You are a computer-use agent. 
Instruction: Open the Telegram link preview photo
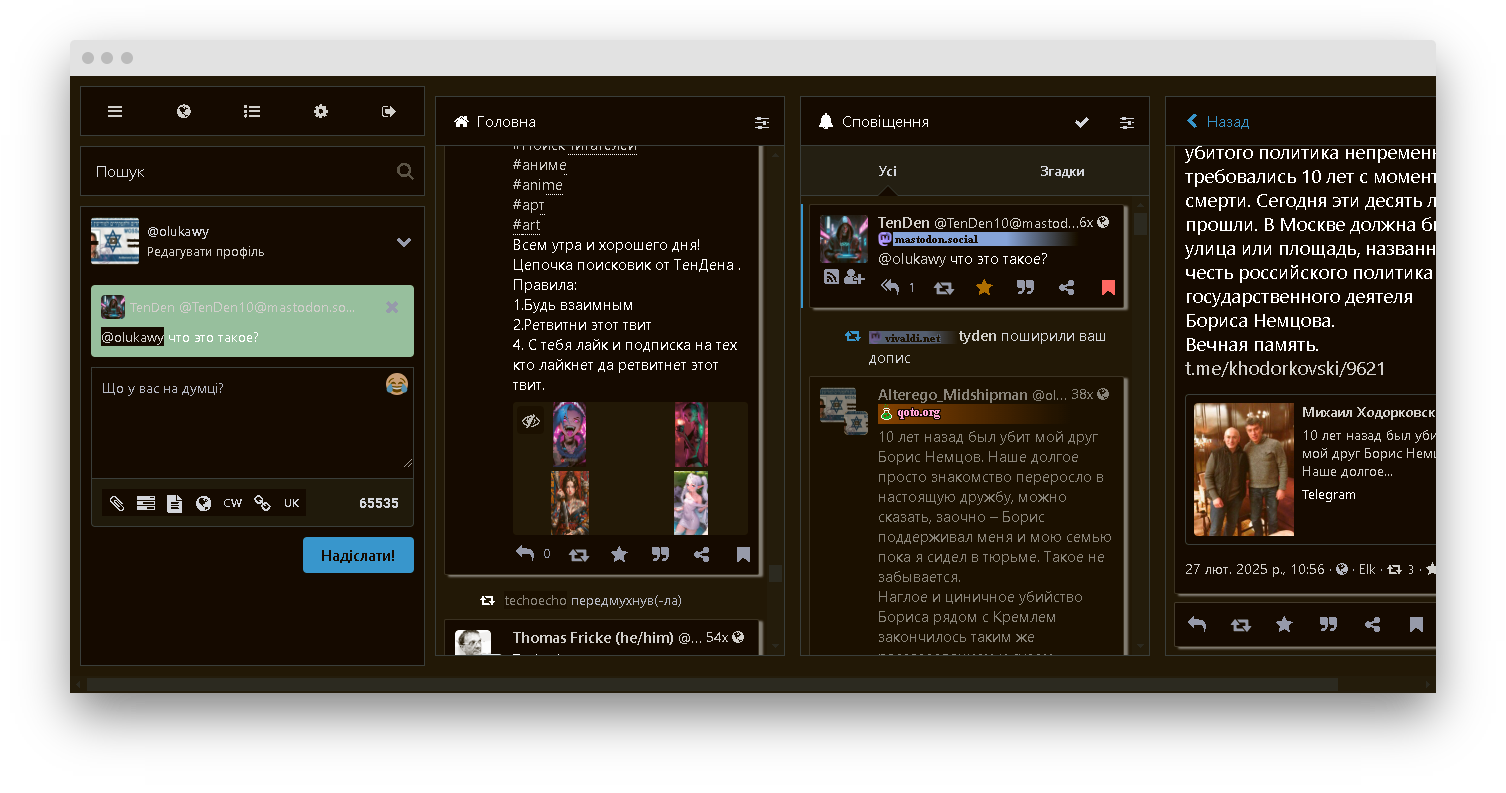pyautogui.click(x=1244, y=469)
